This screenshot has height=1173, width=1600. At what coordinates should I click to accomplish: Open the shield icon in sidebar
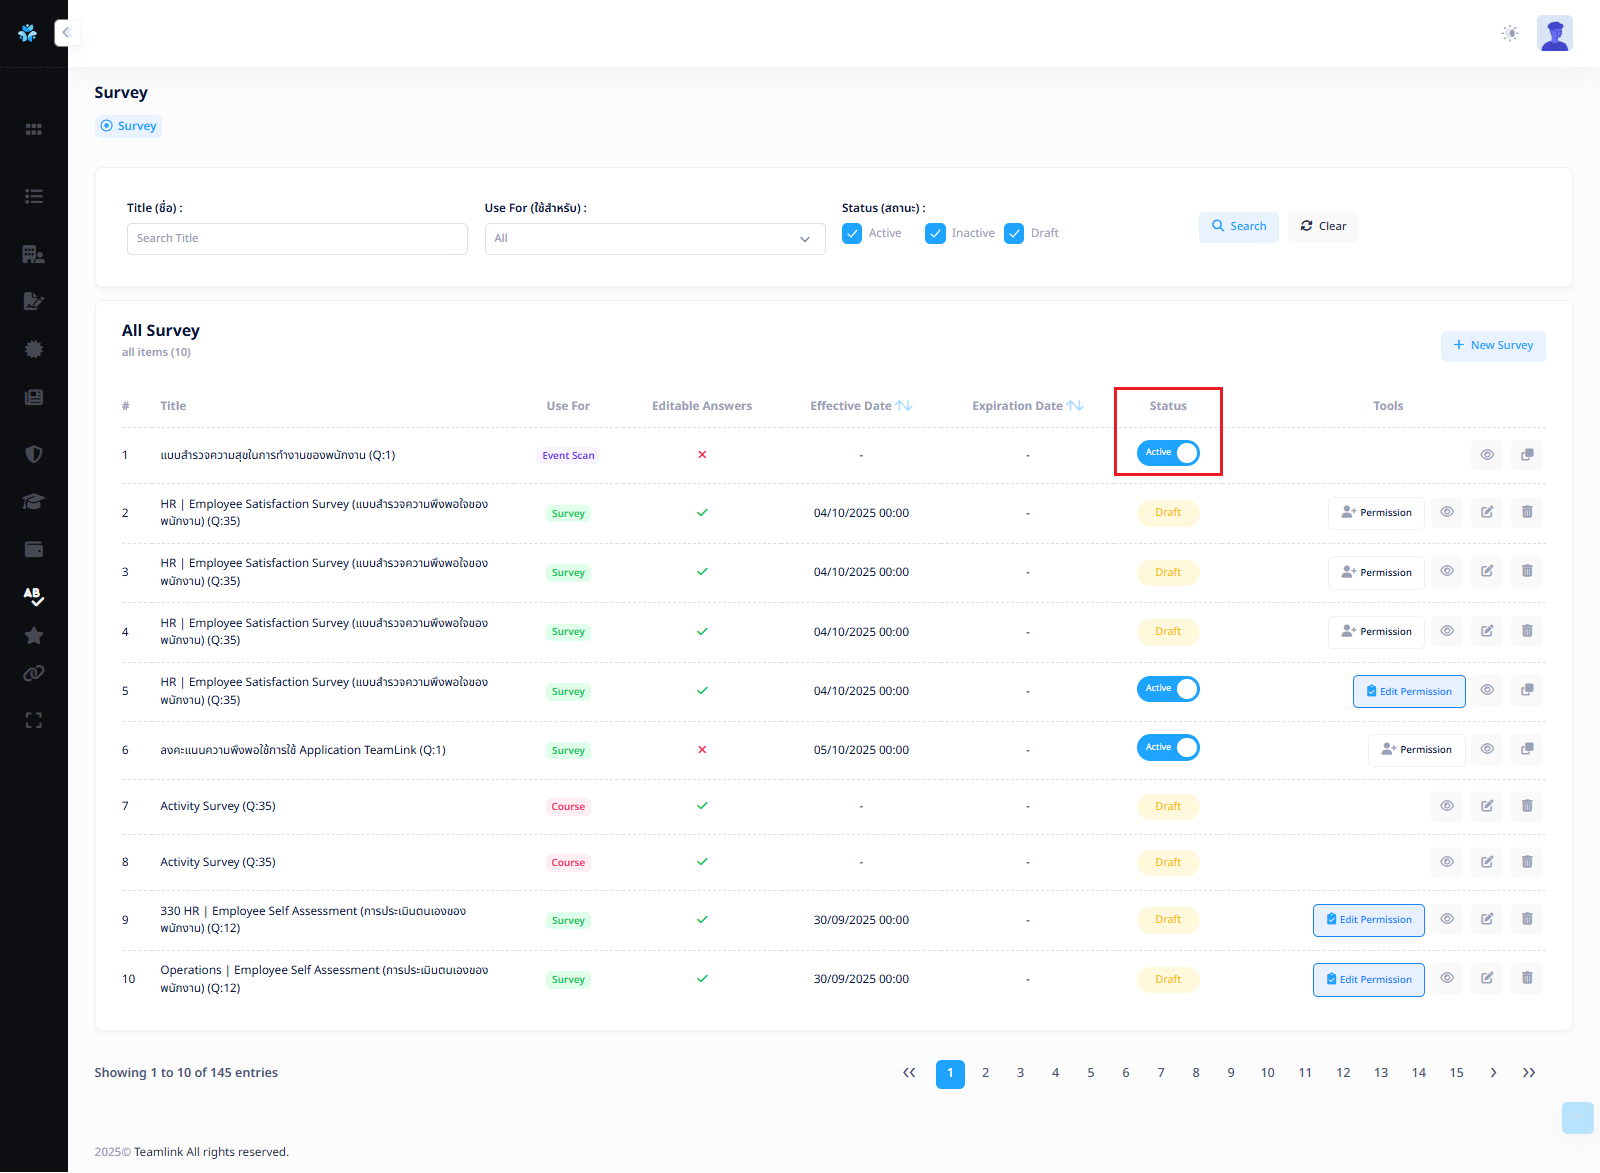(33, 454)
